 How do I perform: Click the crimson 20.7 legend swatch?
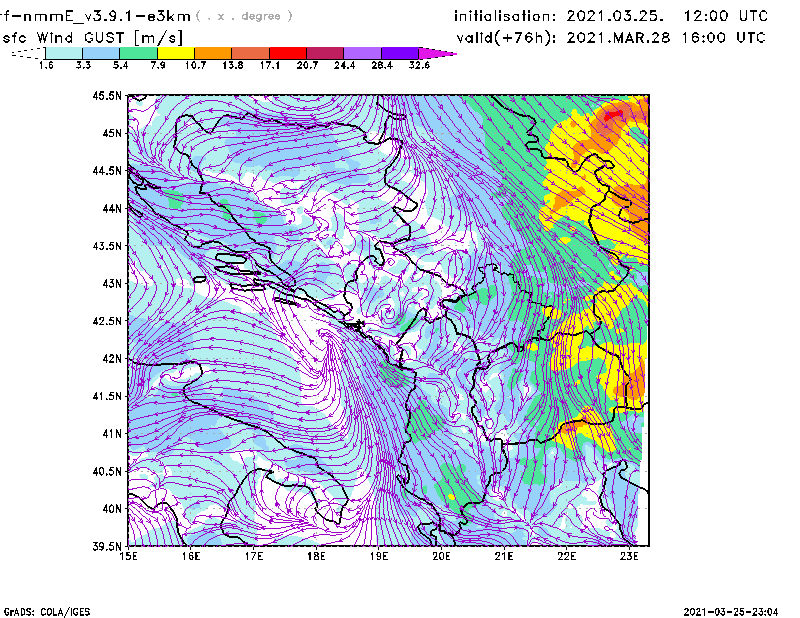pos(325,53)
